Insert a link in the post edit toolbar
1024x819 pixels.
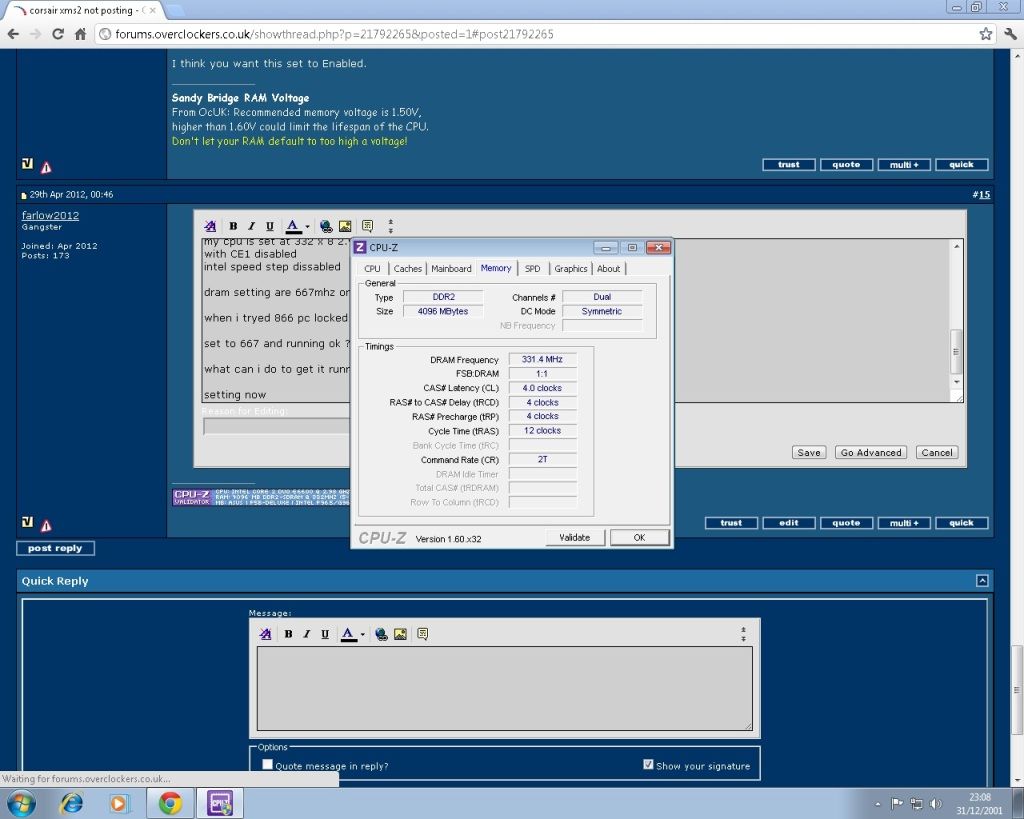click(x=326, y=226)
